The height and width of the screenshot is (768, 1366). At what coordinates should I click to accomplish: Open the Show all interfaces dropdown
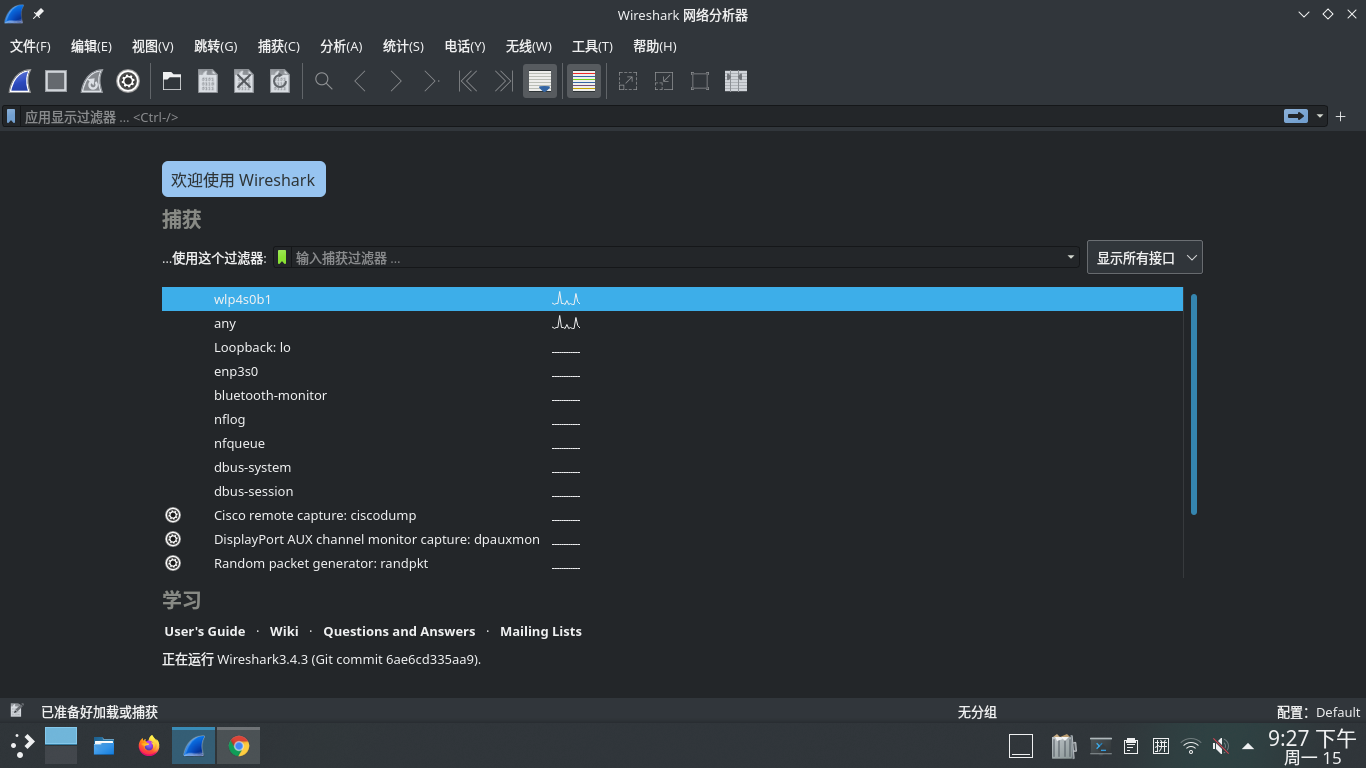pyautogui.click(x=1144, y=257)
